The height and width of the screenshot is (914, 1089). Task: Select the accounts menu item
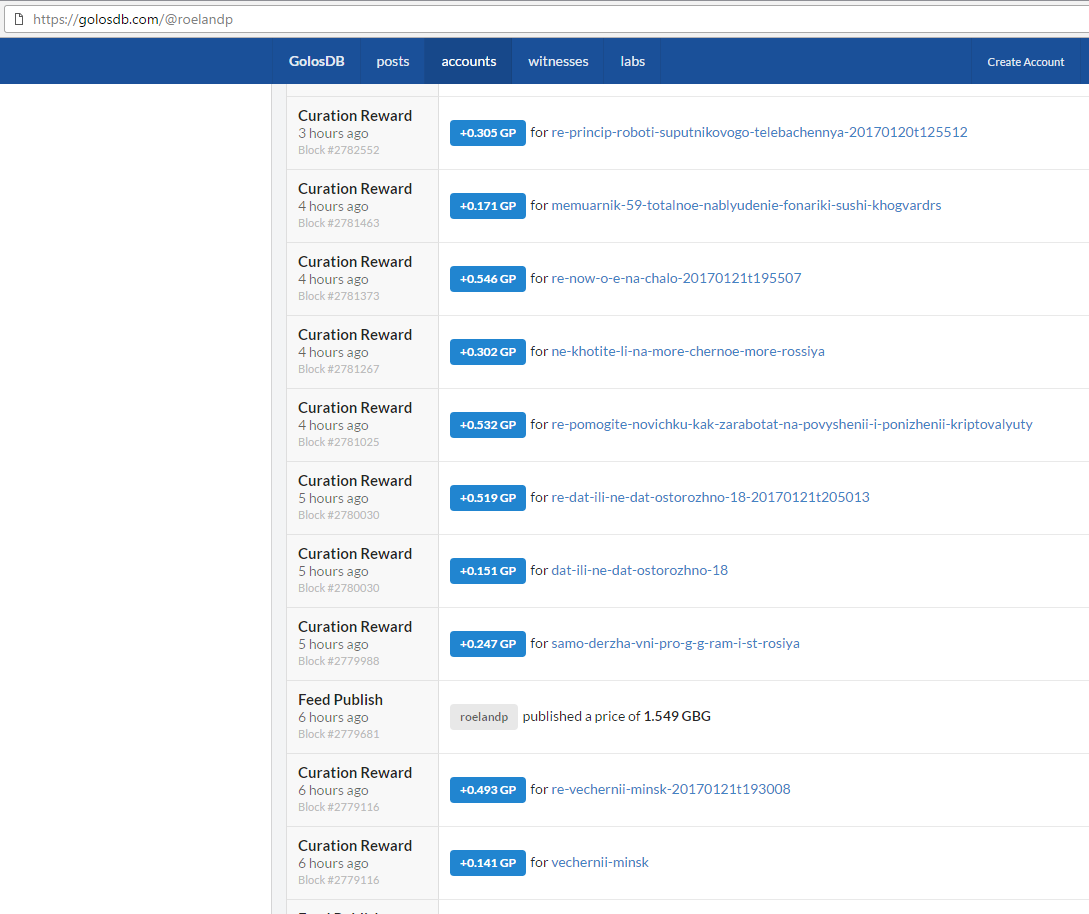point(469,61)
